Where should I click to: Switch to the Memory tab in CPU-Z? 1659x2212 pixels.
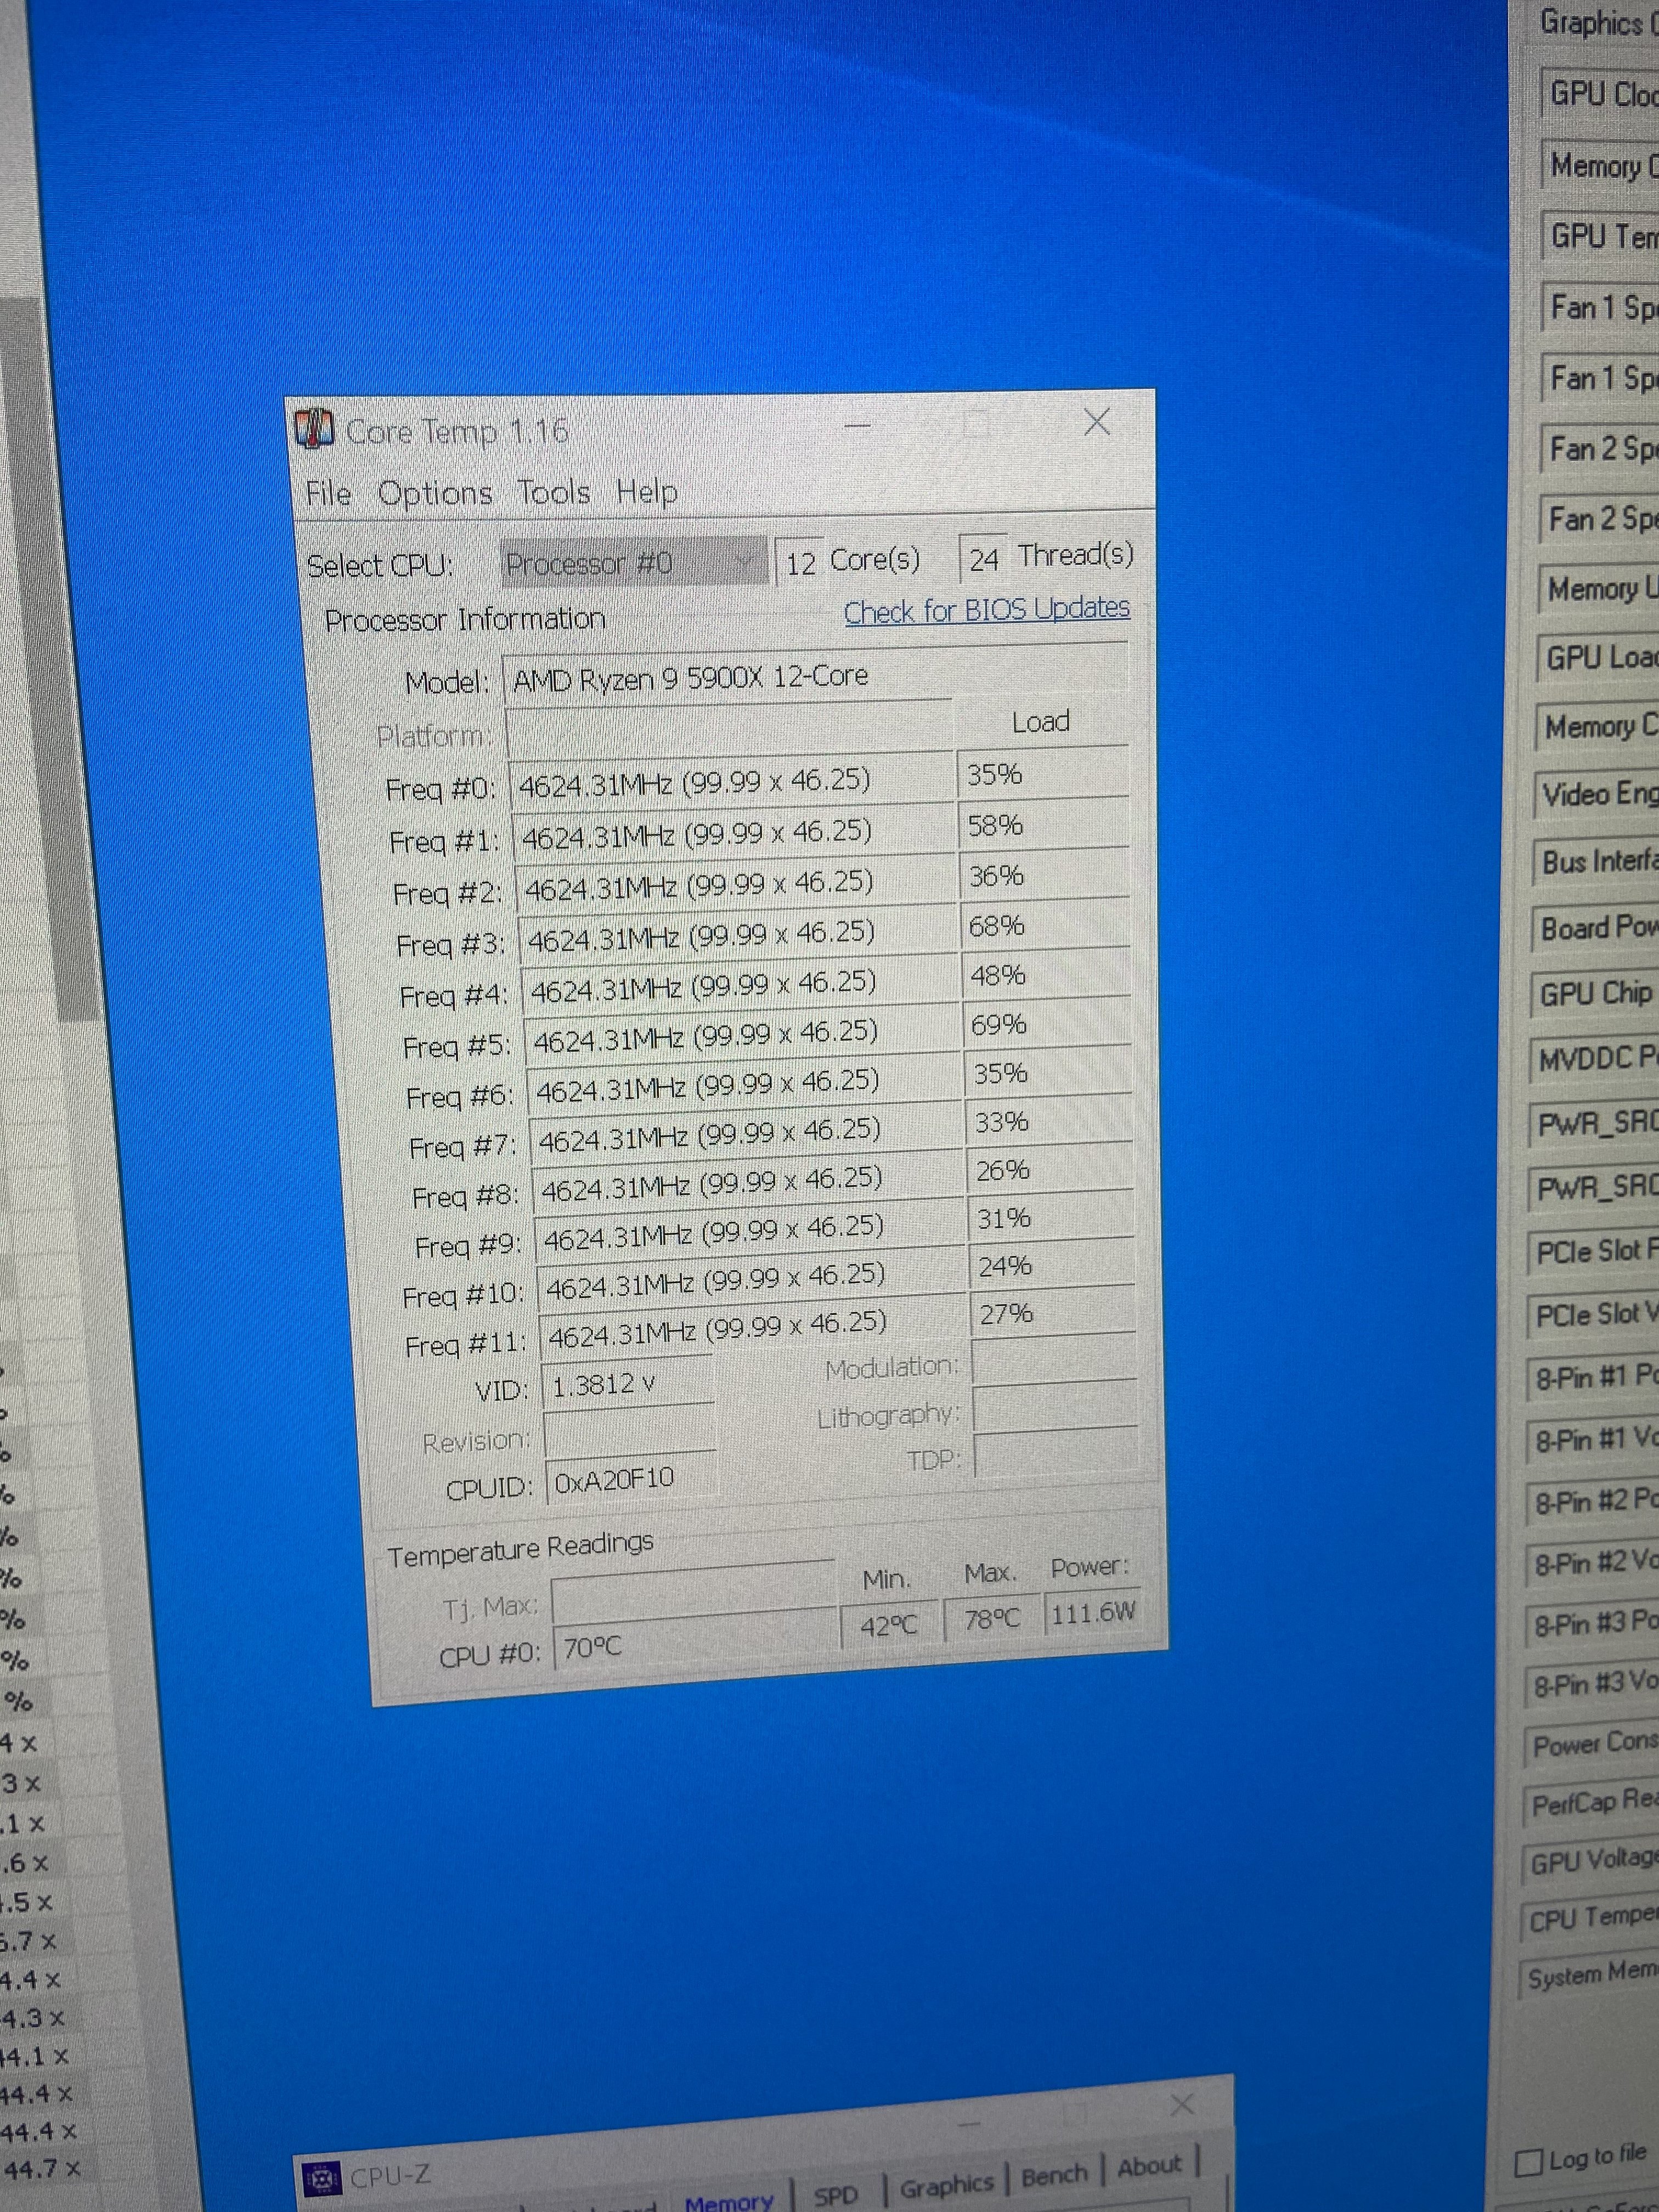pyautogui.click(x=729, y=2200)
